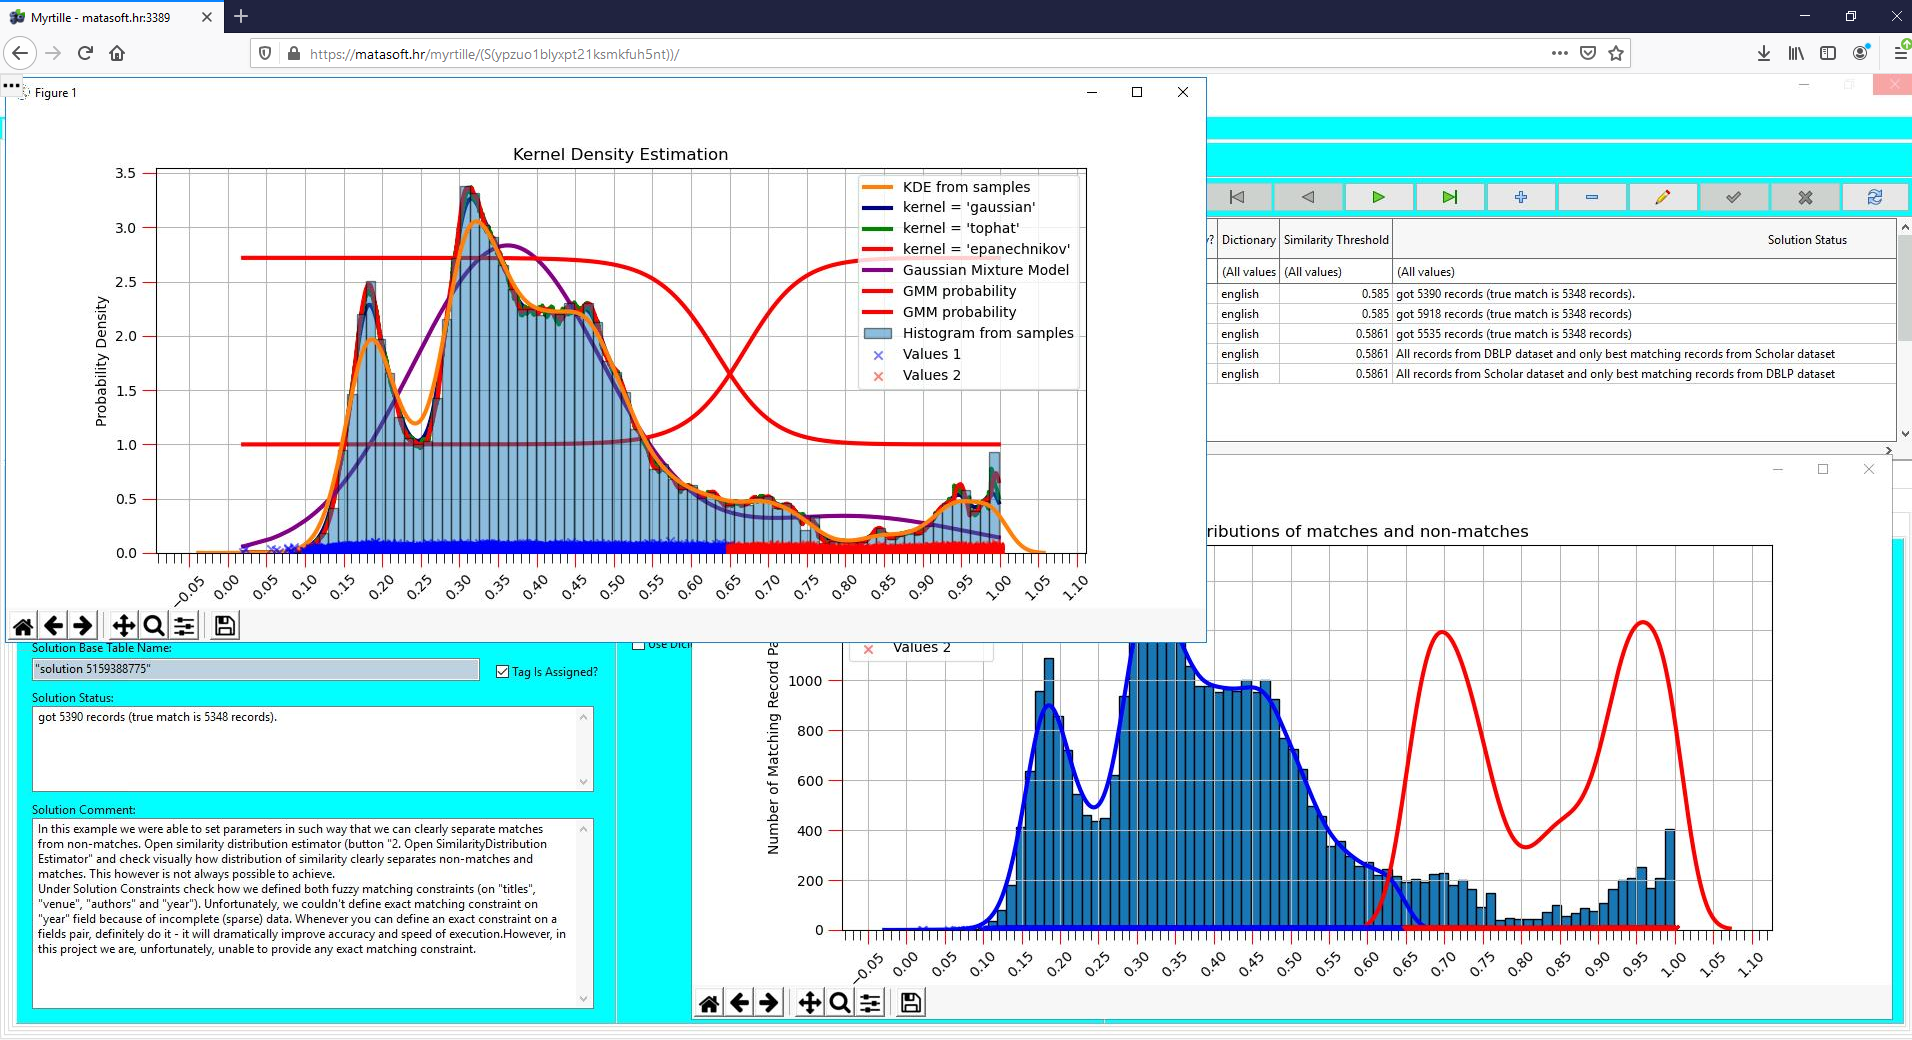The height and width of the screenshot is (1040, 1912).
Task: Enable the Use Dictionary checkbox
Action: tap(638, 644)
